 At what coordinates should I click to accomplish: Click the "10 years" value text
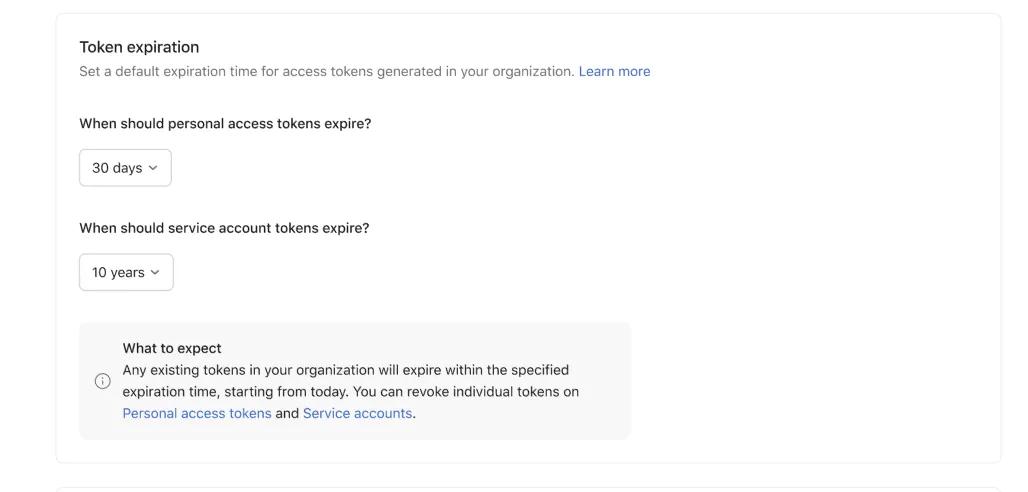117,272
